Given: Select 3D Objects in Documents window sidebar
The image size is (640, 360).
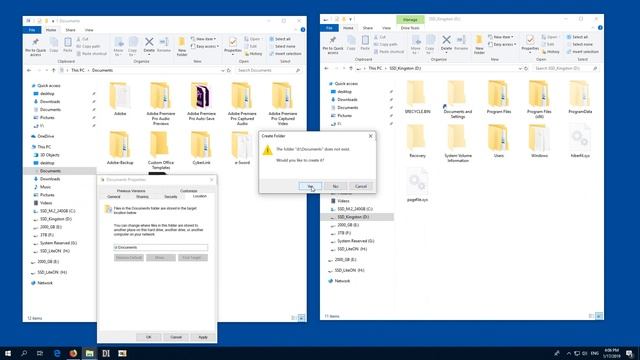Looking at the screenshot, I should 49,155.
